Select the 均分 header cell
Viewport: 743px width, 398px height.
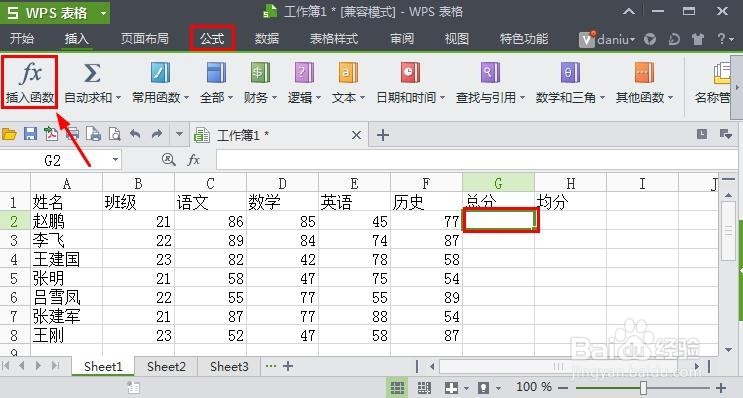(571, 202)
